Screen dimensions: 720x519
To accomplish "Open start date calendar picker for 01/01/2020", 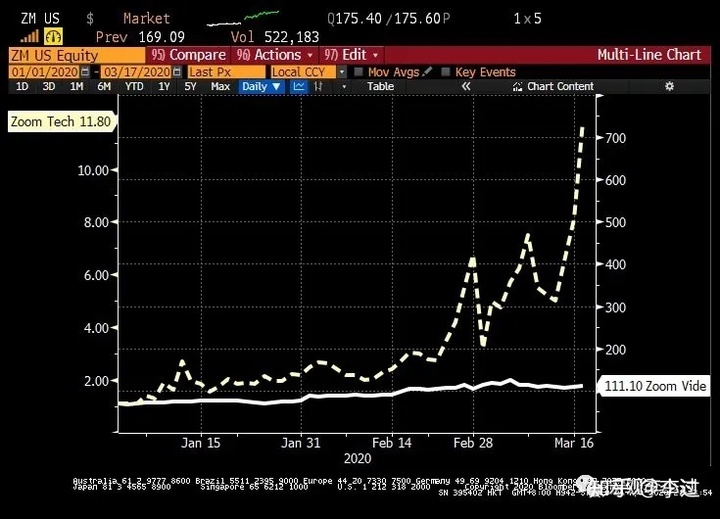I will click(83, 72).
